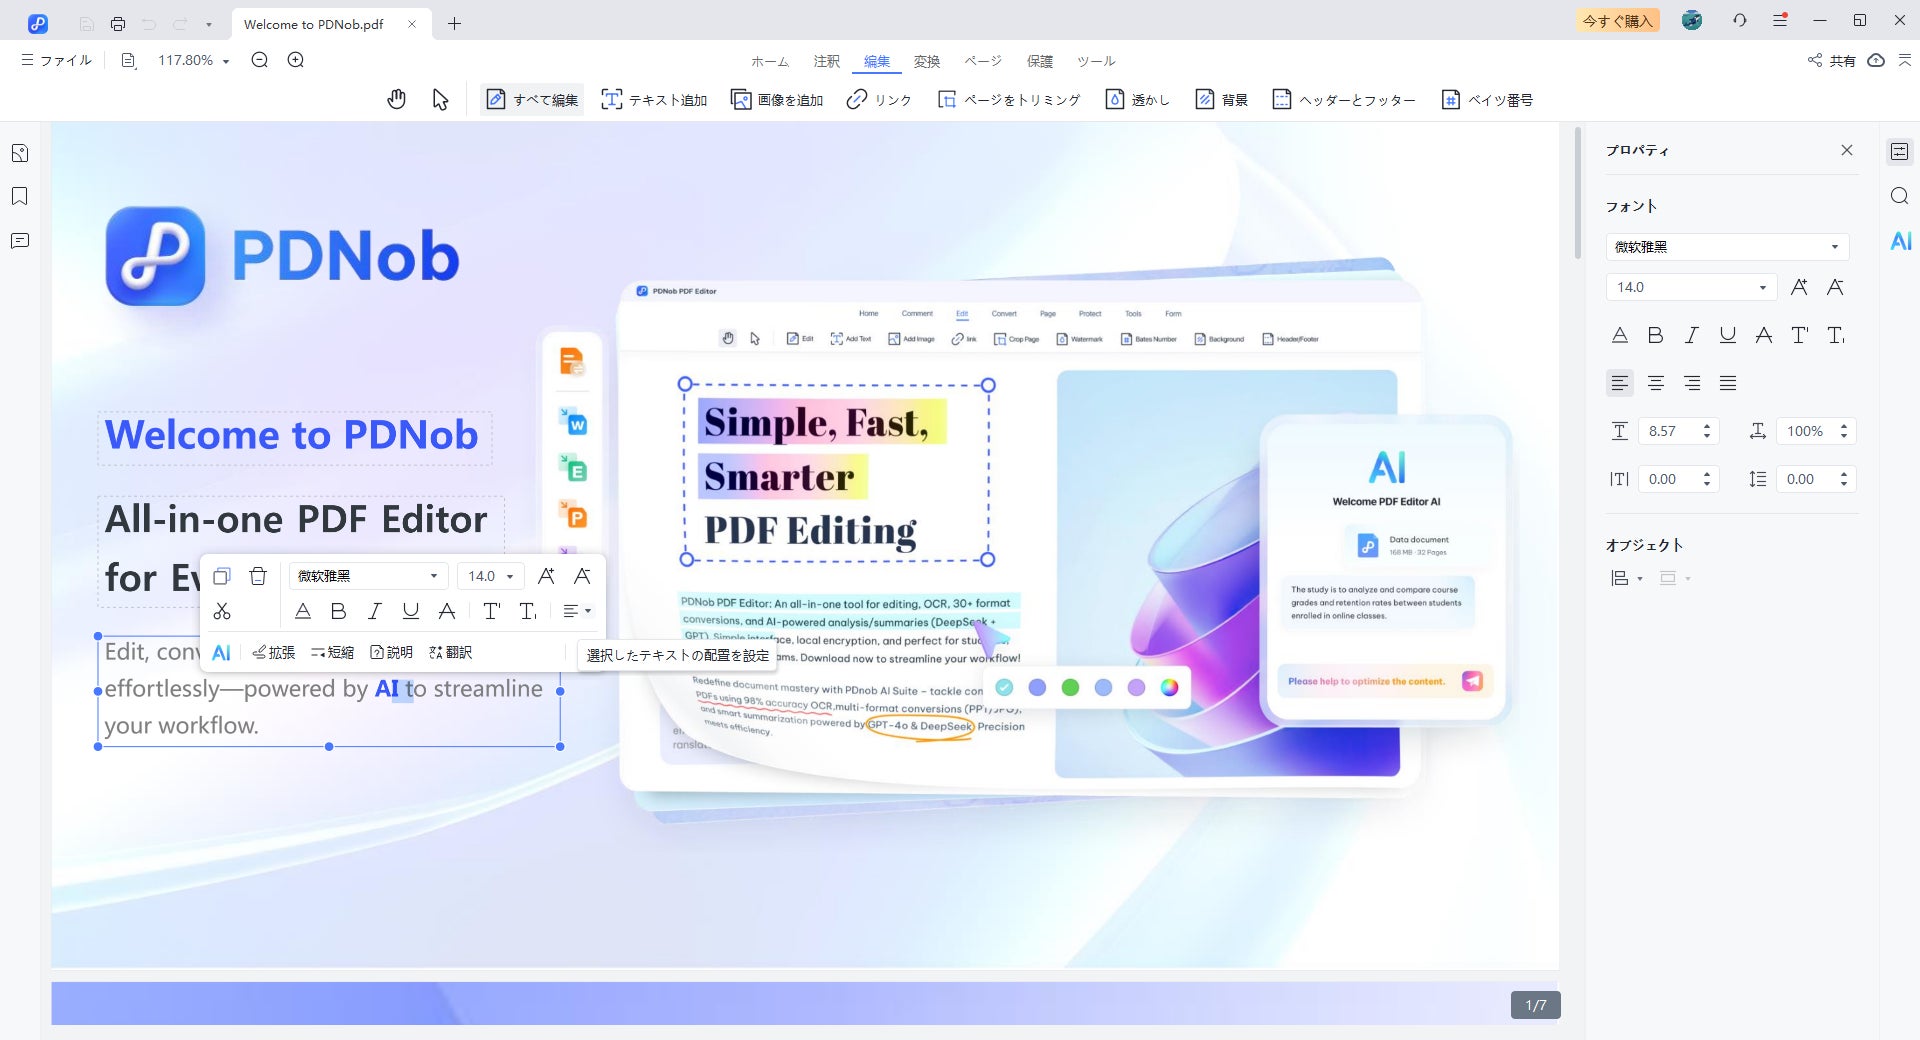
Task: Toggle strikethrough in Properties panel
Action: click(x=1764, y=335)
